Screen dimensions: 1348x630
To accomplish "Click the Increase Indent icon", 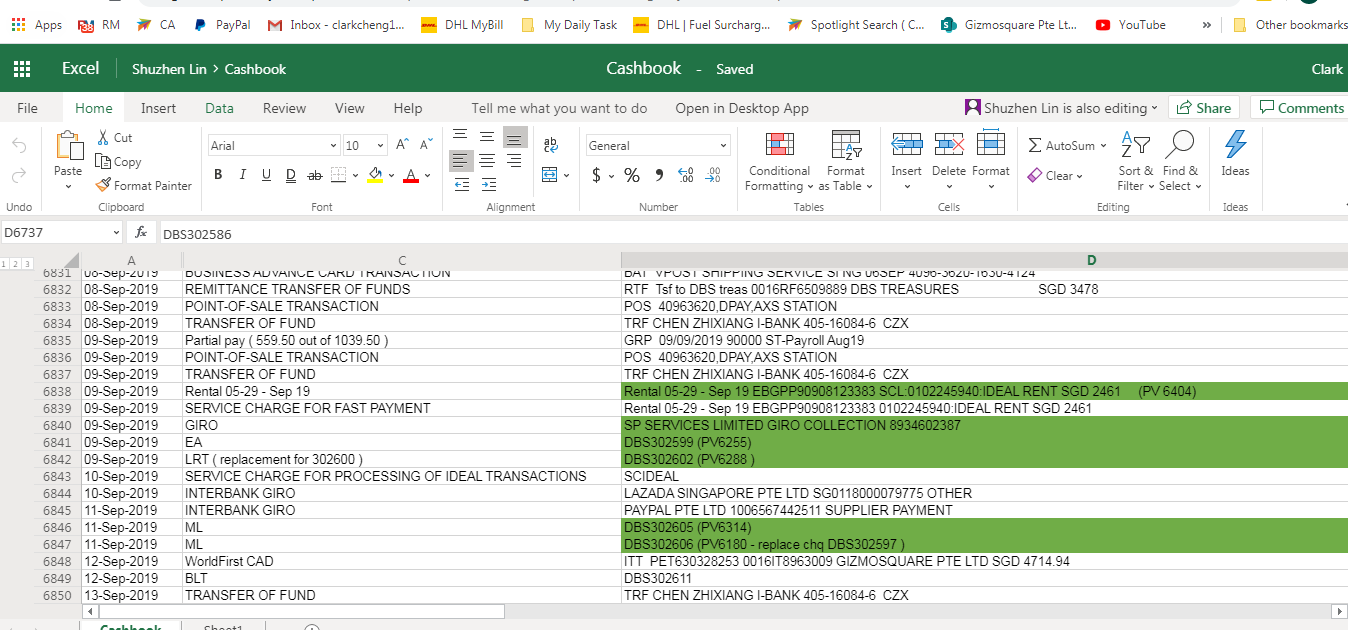I will point(488,185).
